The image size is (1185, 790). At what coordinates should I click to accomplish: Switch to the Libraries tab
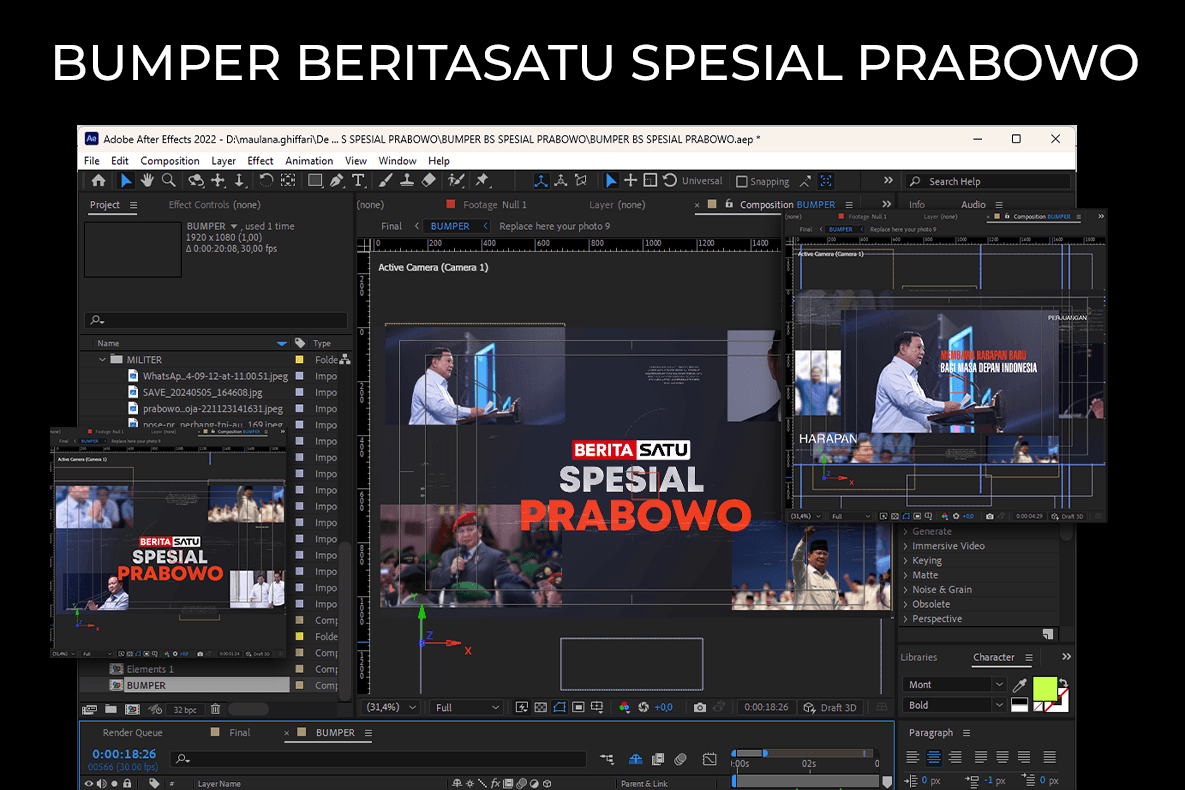[918, 658]
